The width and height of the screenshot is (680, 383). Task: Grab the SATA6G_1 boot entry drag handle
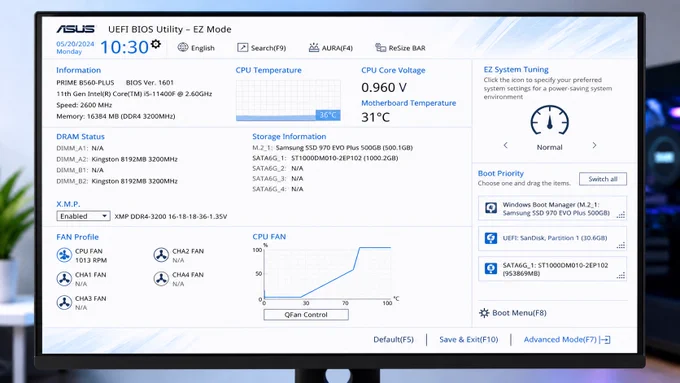621,275
